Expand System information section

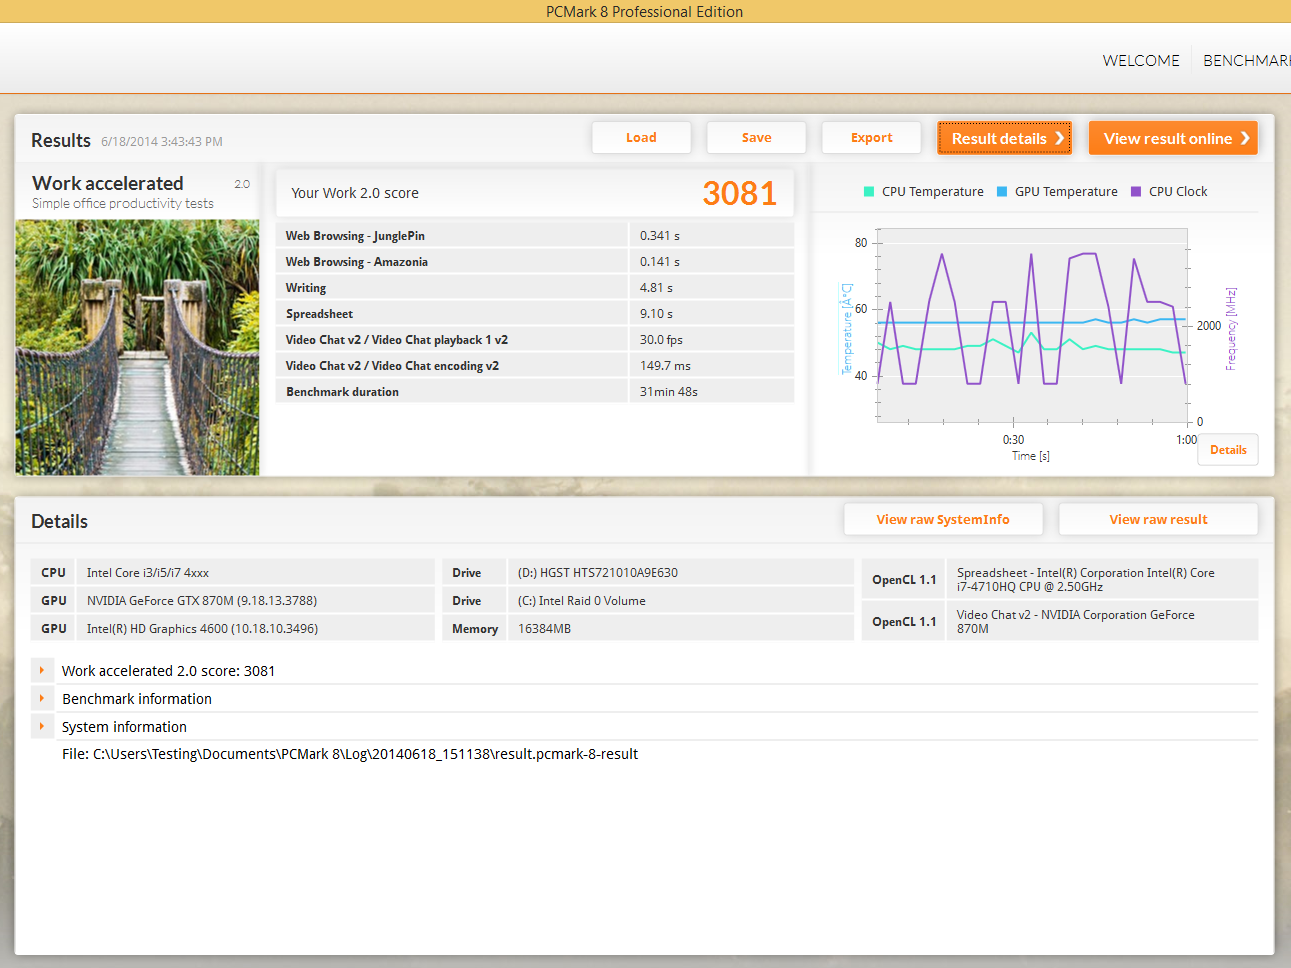click(42, 727)
